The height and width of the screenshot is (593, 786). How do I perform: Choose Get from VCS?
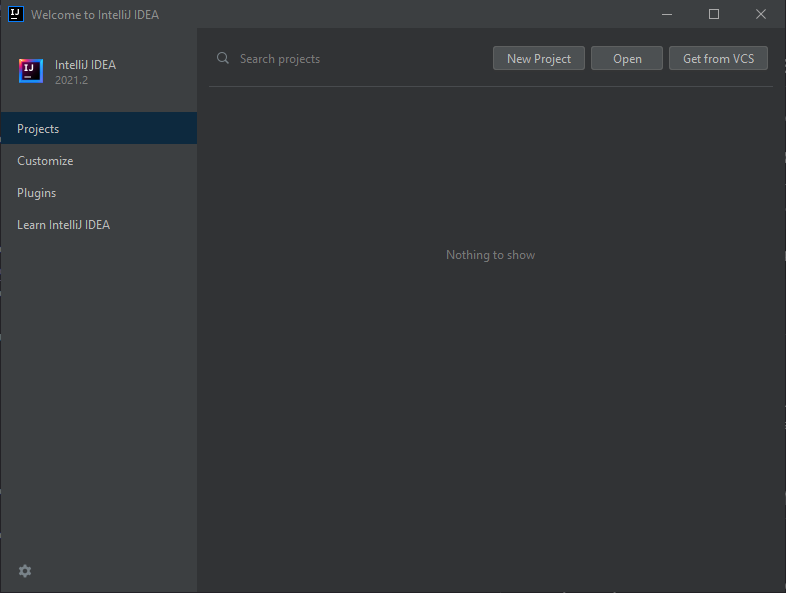718,59
